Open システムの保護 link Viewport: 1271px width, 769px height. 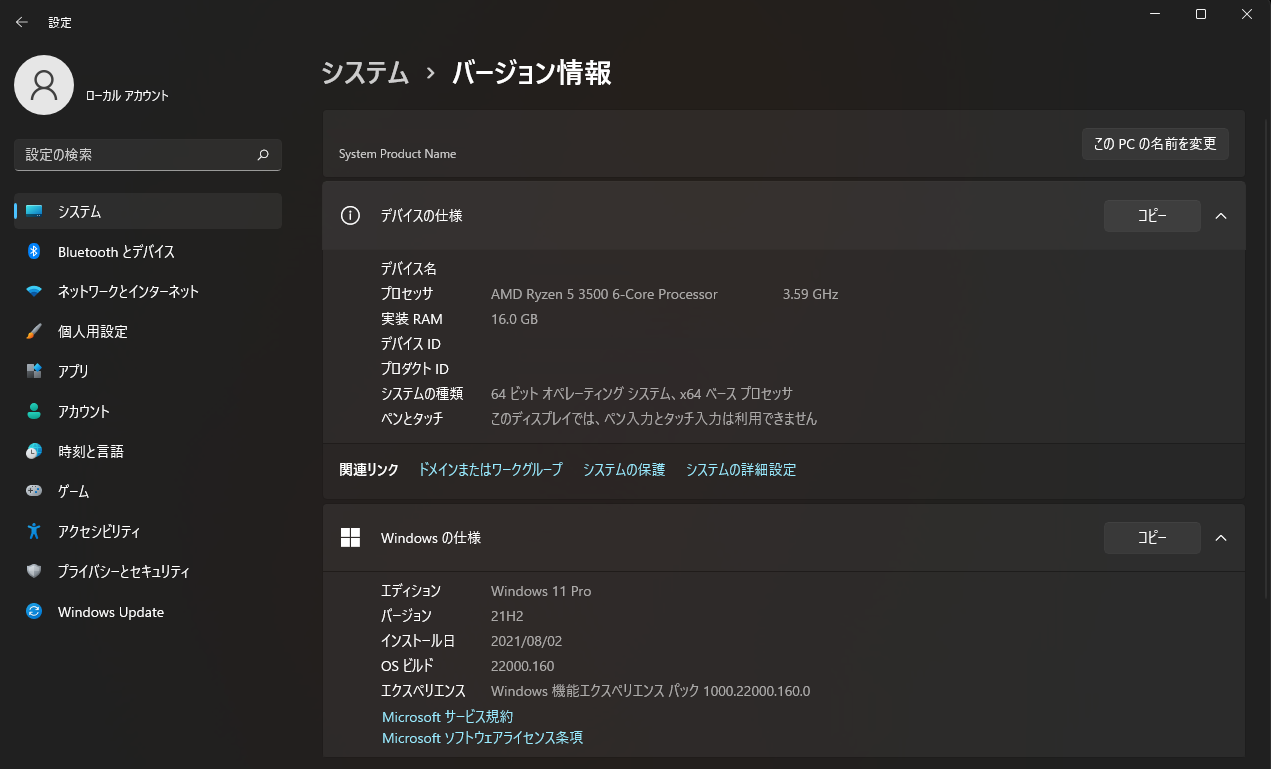(624, 469)
